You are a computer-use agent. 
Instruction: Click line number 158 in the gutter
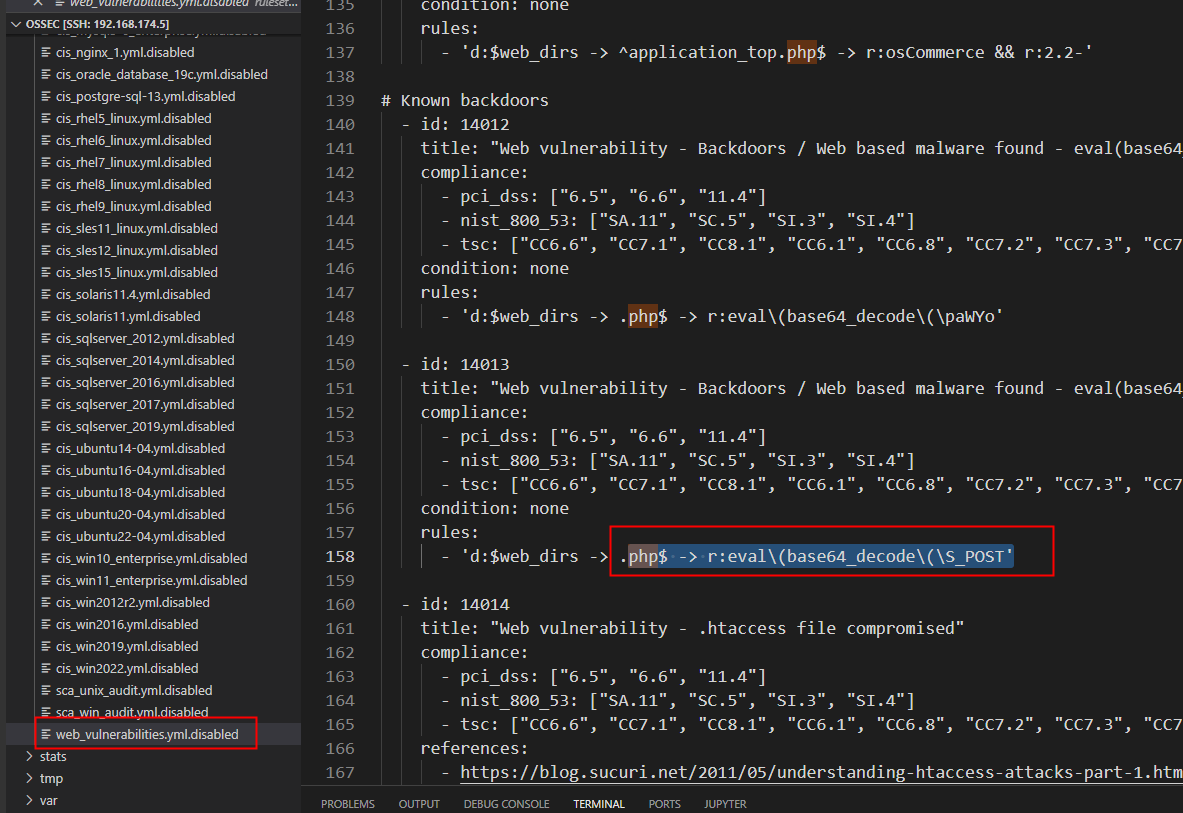pos(340,557)
